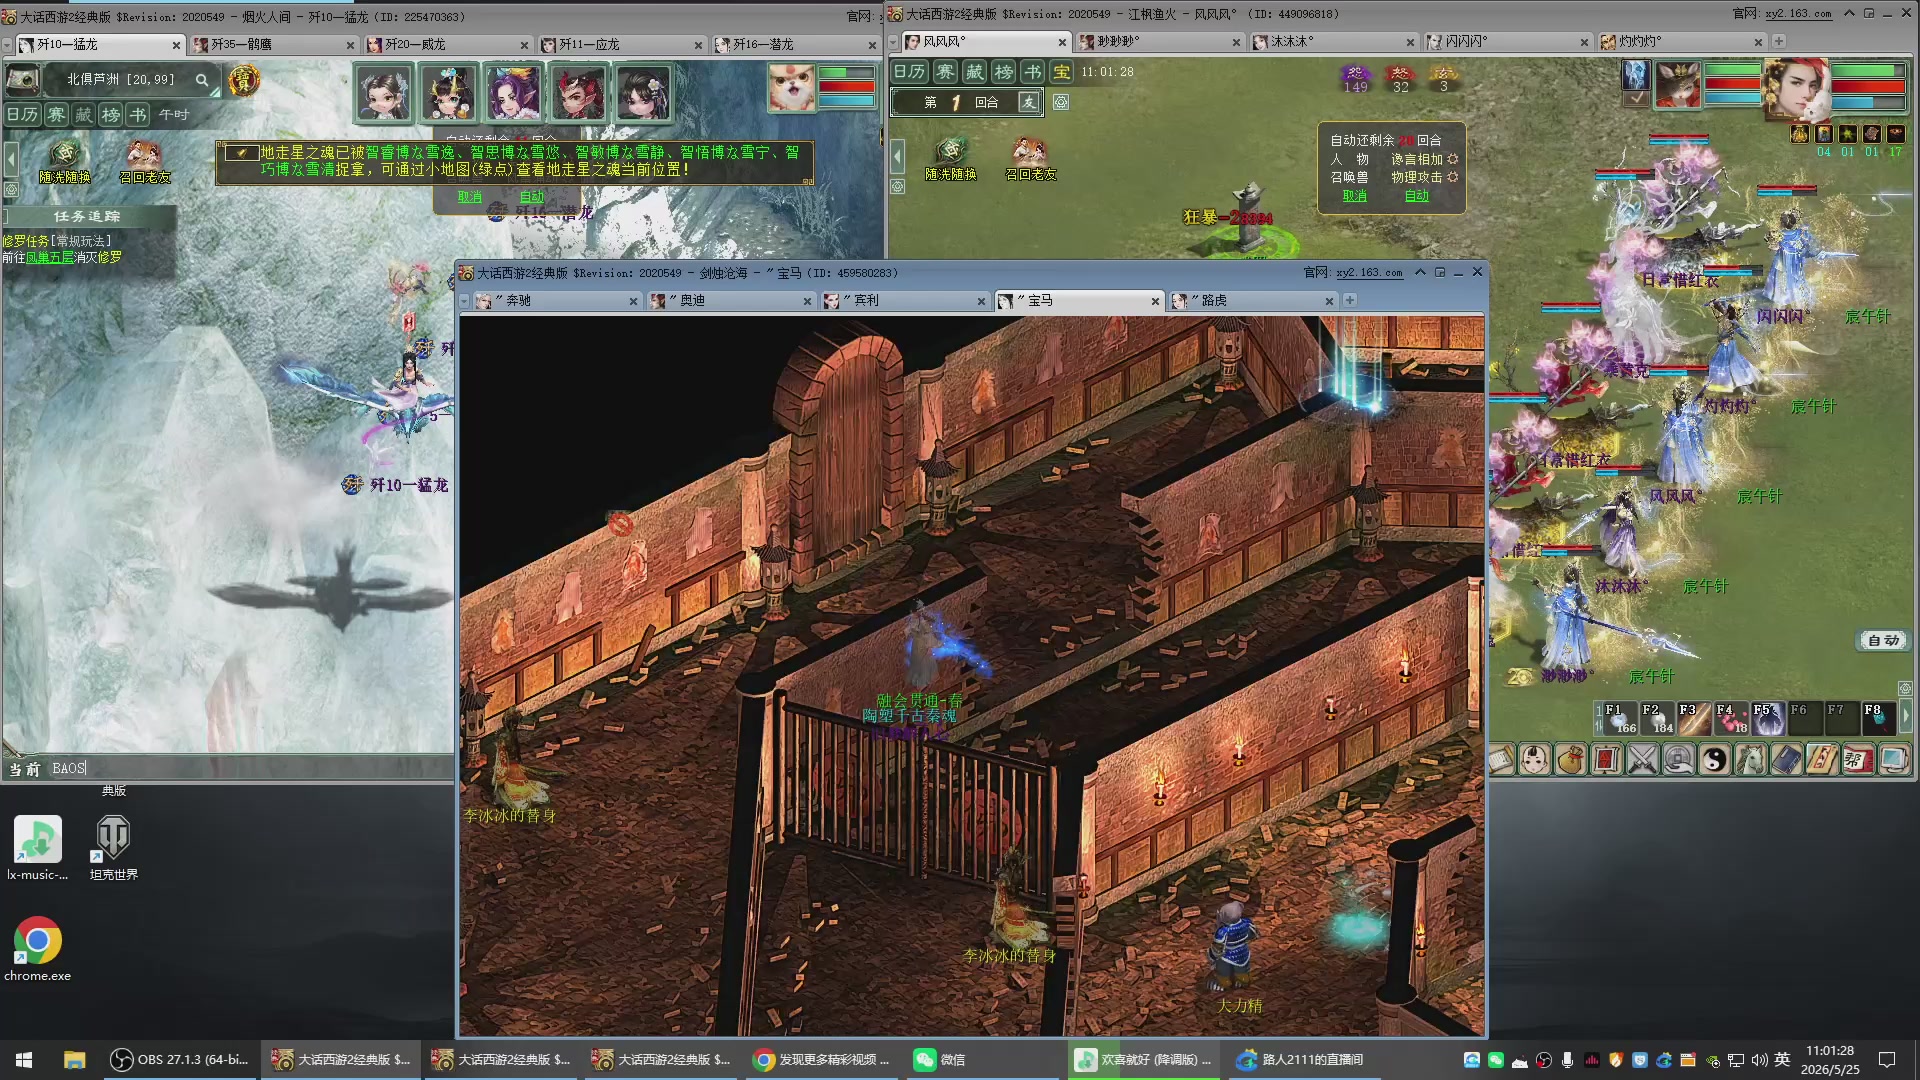Screen dimensions: 1920x1080
Task: Follow the 凤巢五层 quest link
Action: pos(50,258)
